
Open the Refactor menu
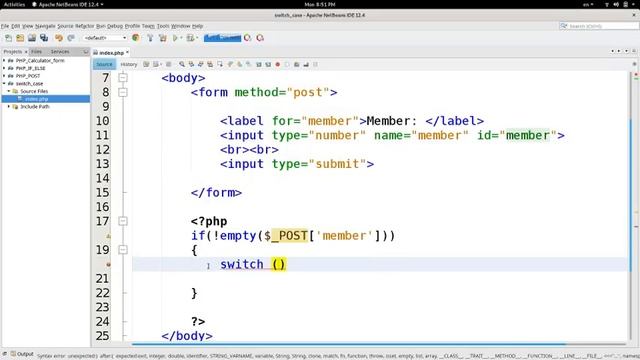pyautogui.click(x=84, y=26)
